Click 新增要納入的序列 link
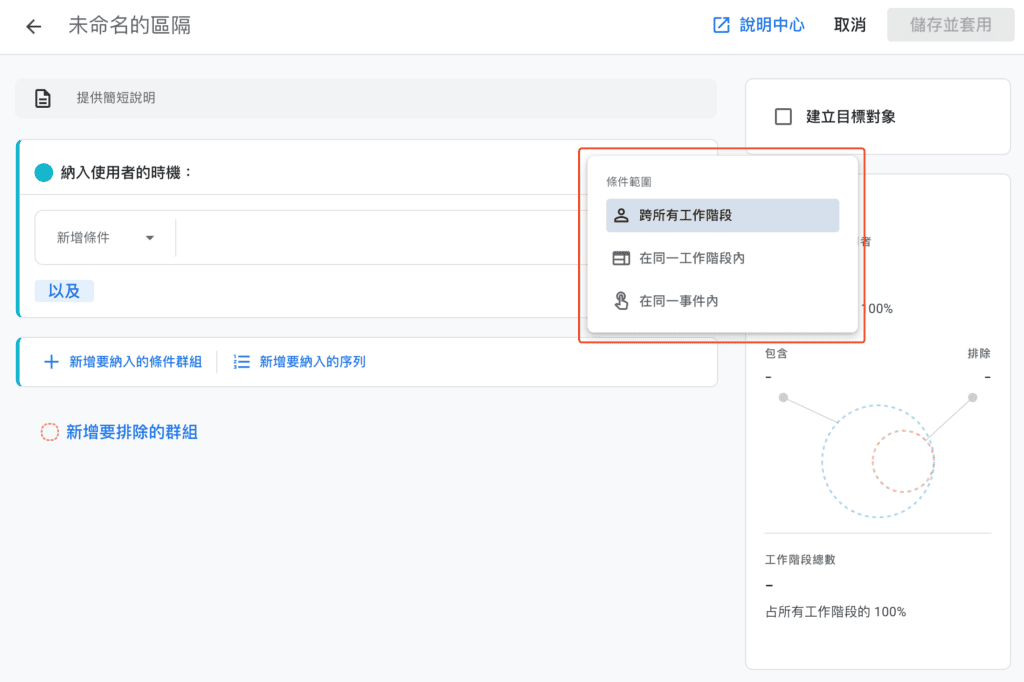The width and height of the screenshot is (1024, 682). [312, 361]
